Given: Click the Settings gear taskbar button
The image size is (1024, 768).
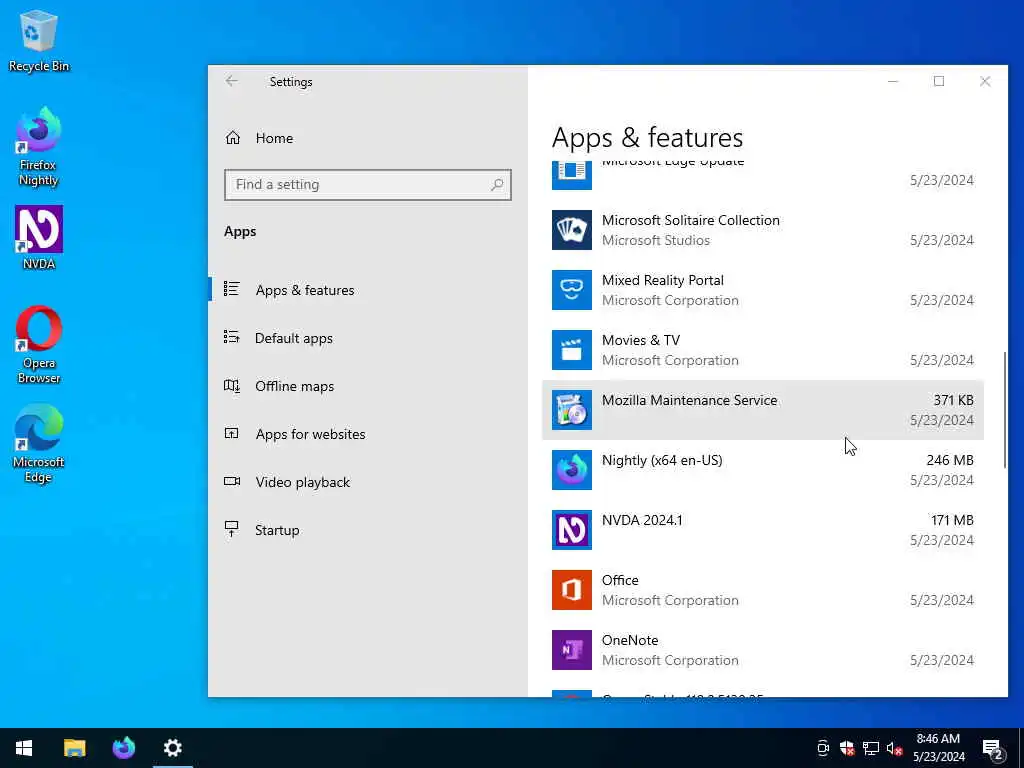Looking at the screenshot, I should tap(172, 748).
